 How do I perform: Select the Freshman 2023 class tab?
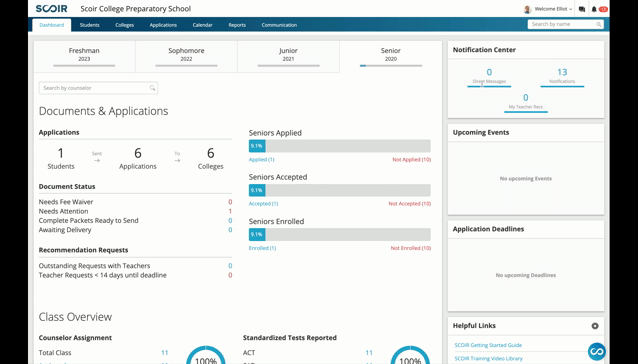point(84,57)
